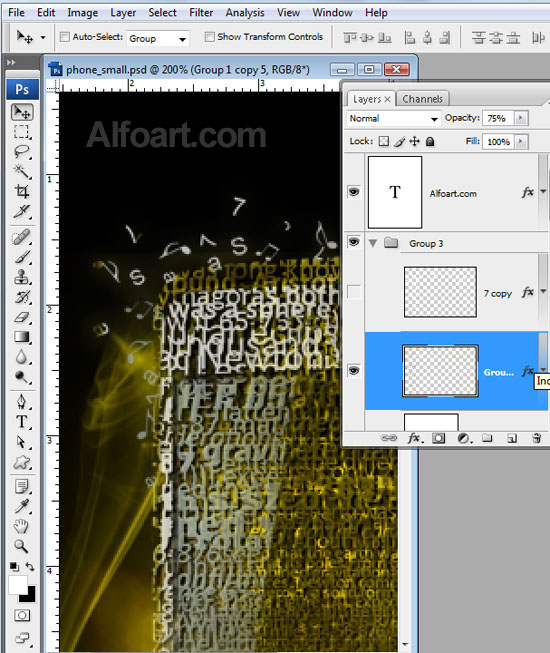The height and width of the screenshot is (653, 550).
Task: Switch to the Channels tab
Action: (422, 99)
